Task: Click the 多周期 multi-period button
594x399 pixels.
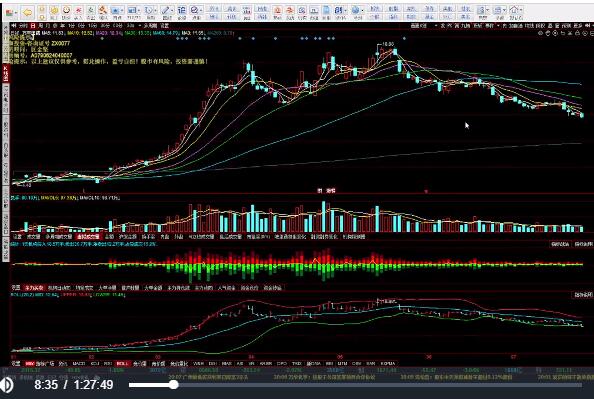Action: 150,26
